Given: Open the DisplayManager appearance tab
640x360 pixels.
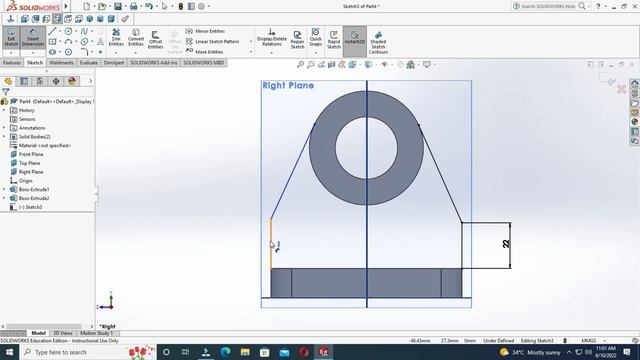Looking at the screenshot, I should 72,81.
